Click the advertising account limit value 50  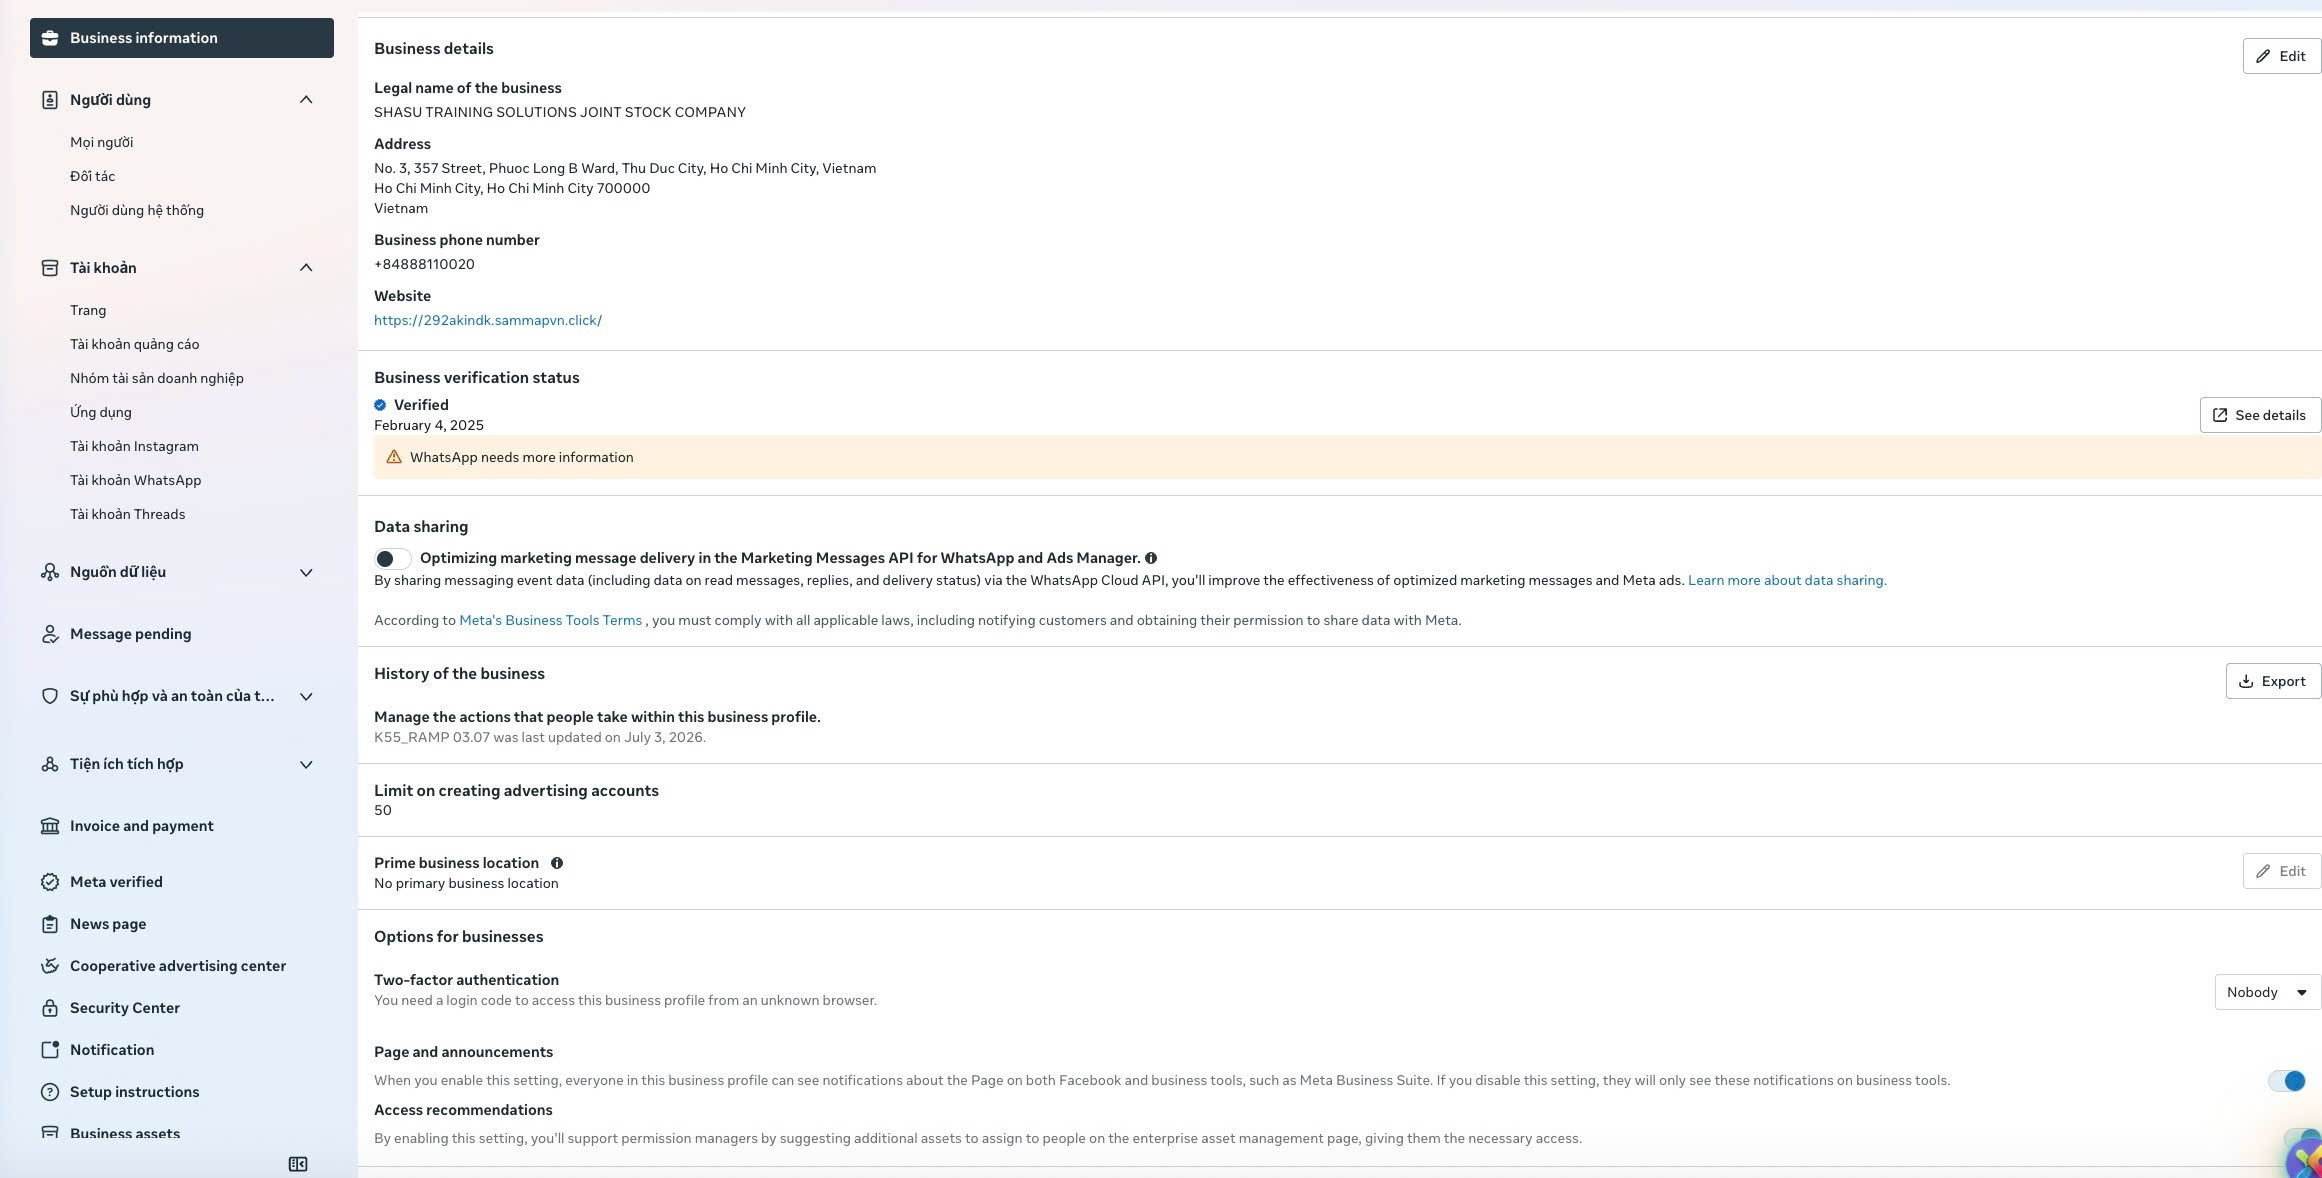[x=383, y=810]
